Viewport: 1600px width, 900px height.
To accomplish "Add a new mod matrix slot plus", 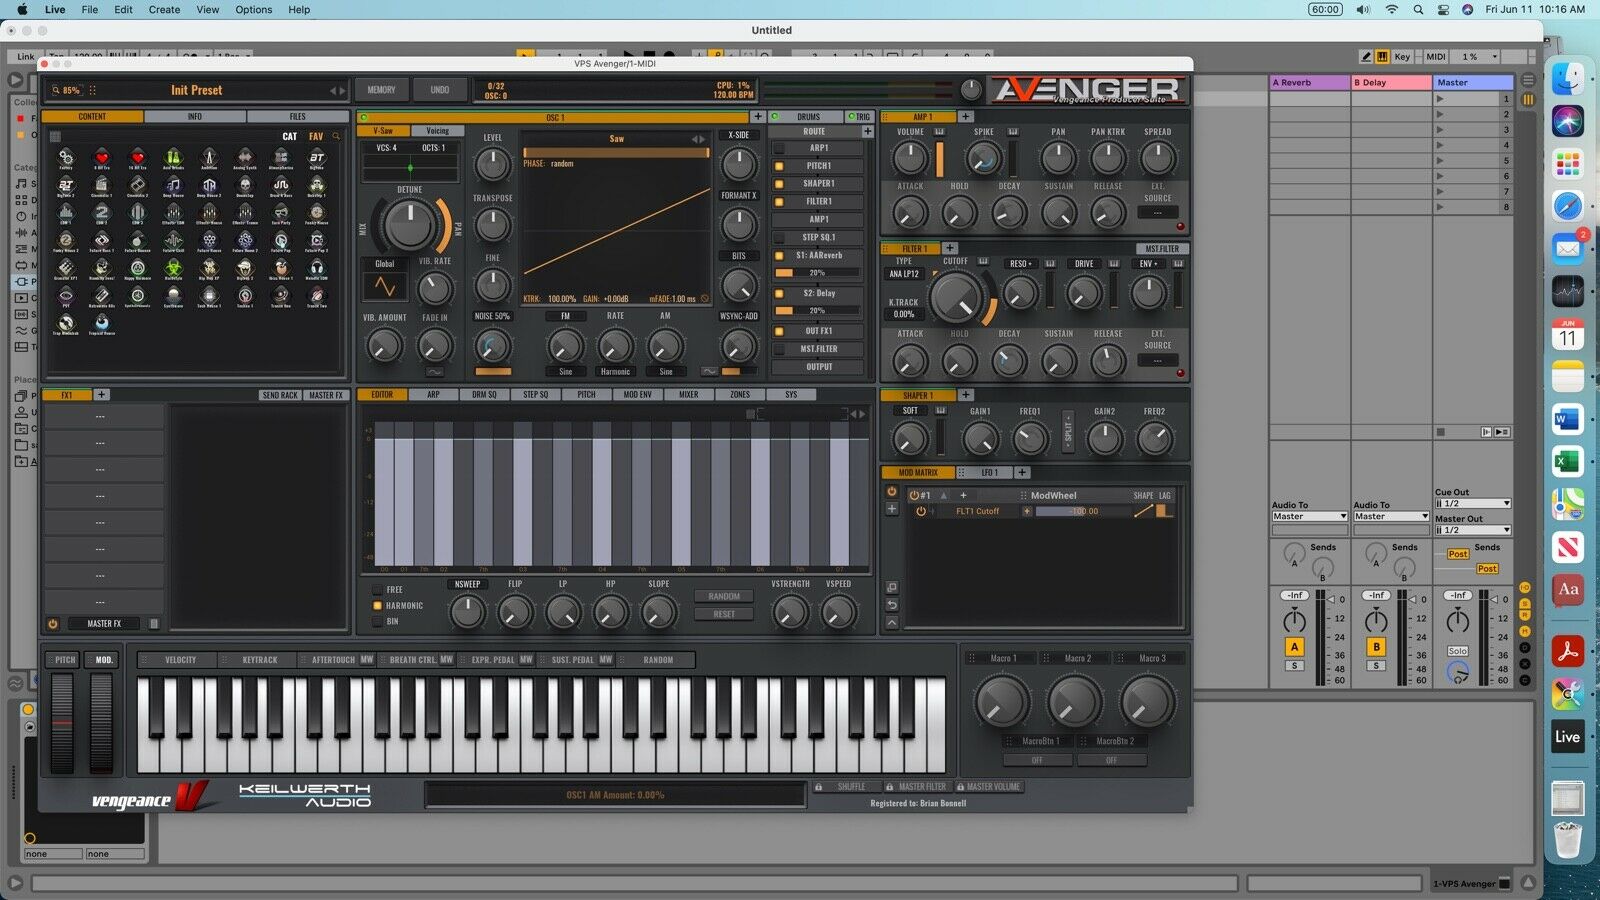I will point(892,509).
